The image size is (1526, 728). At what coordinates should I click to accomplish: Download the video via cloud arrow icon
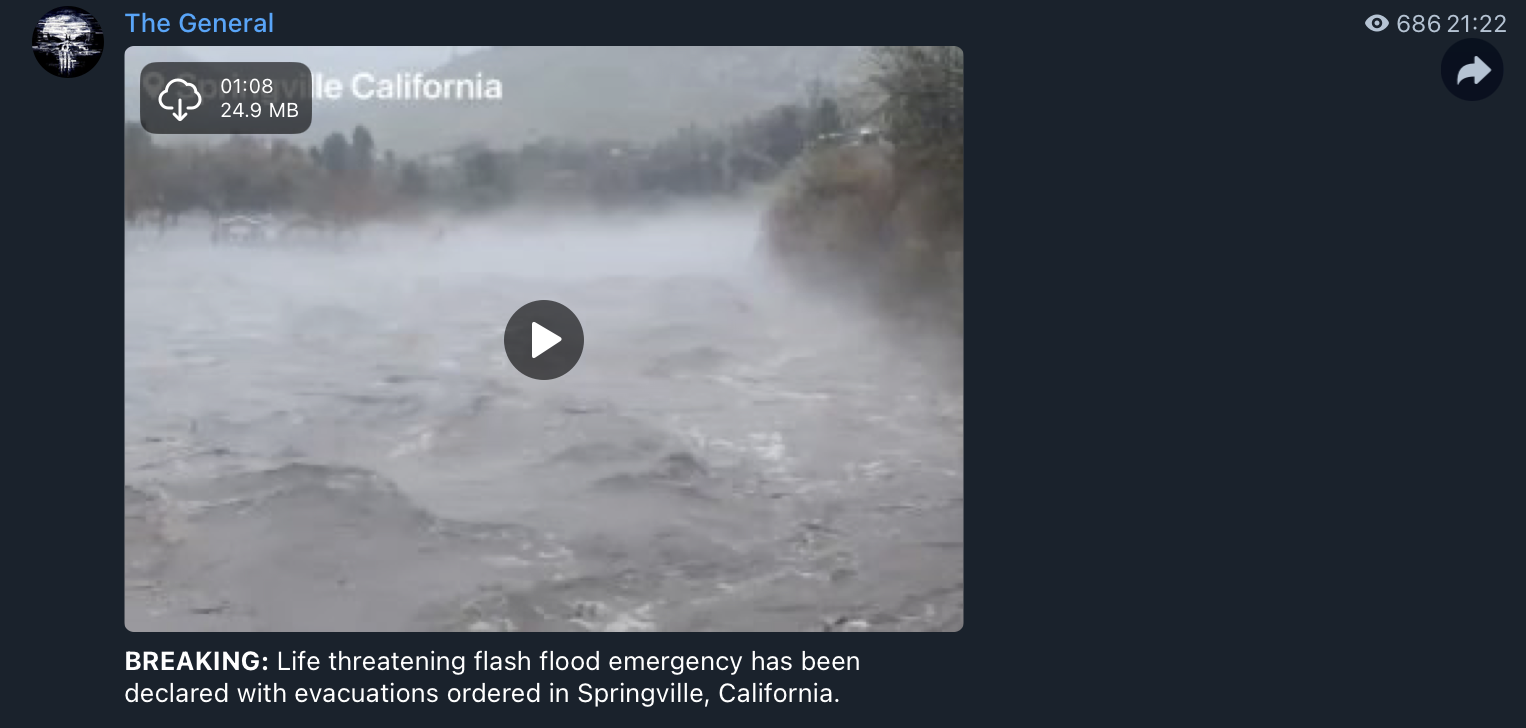coord(180,99)
